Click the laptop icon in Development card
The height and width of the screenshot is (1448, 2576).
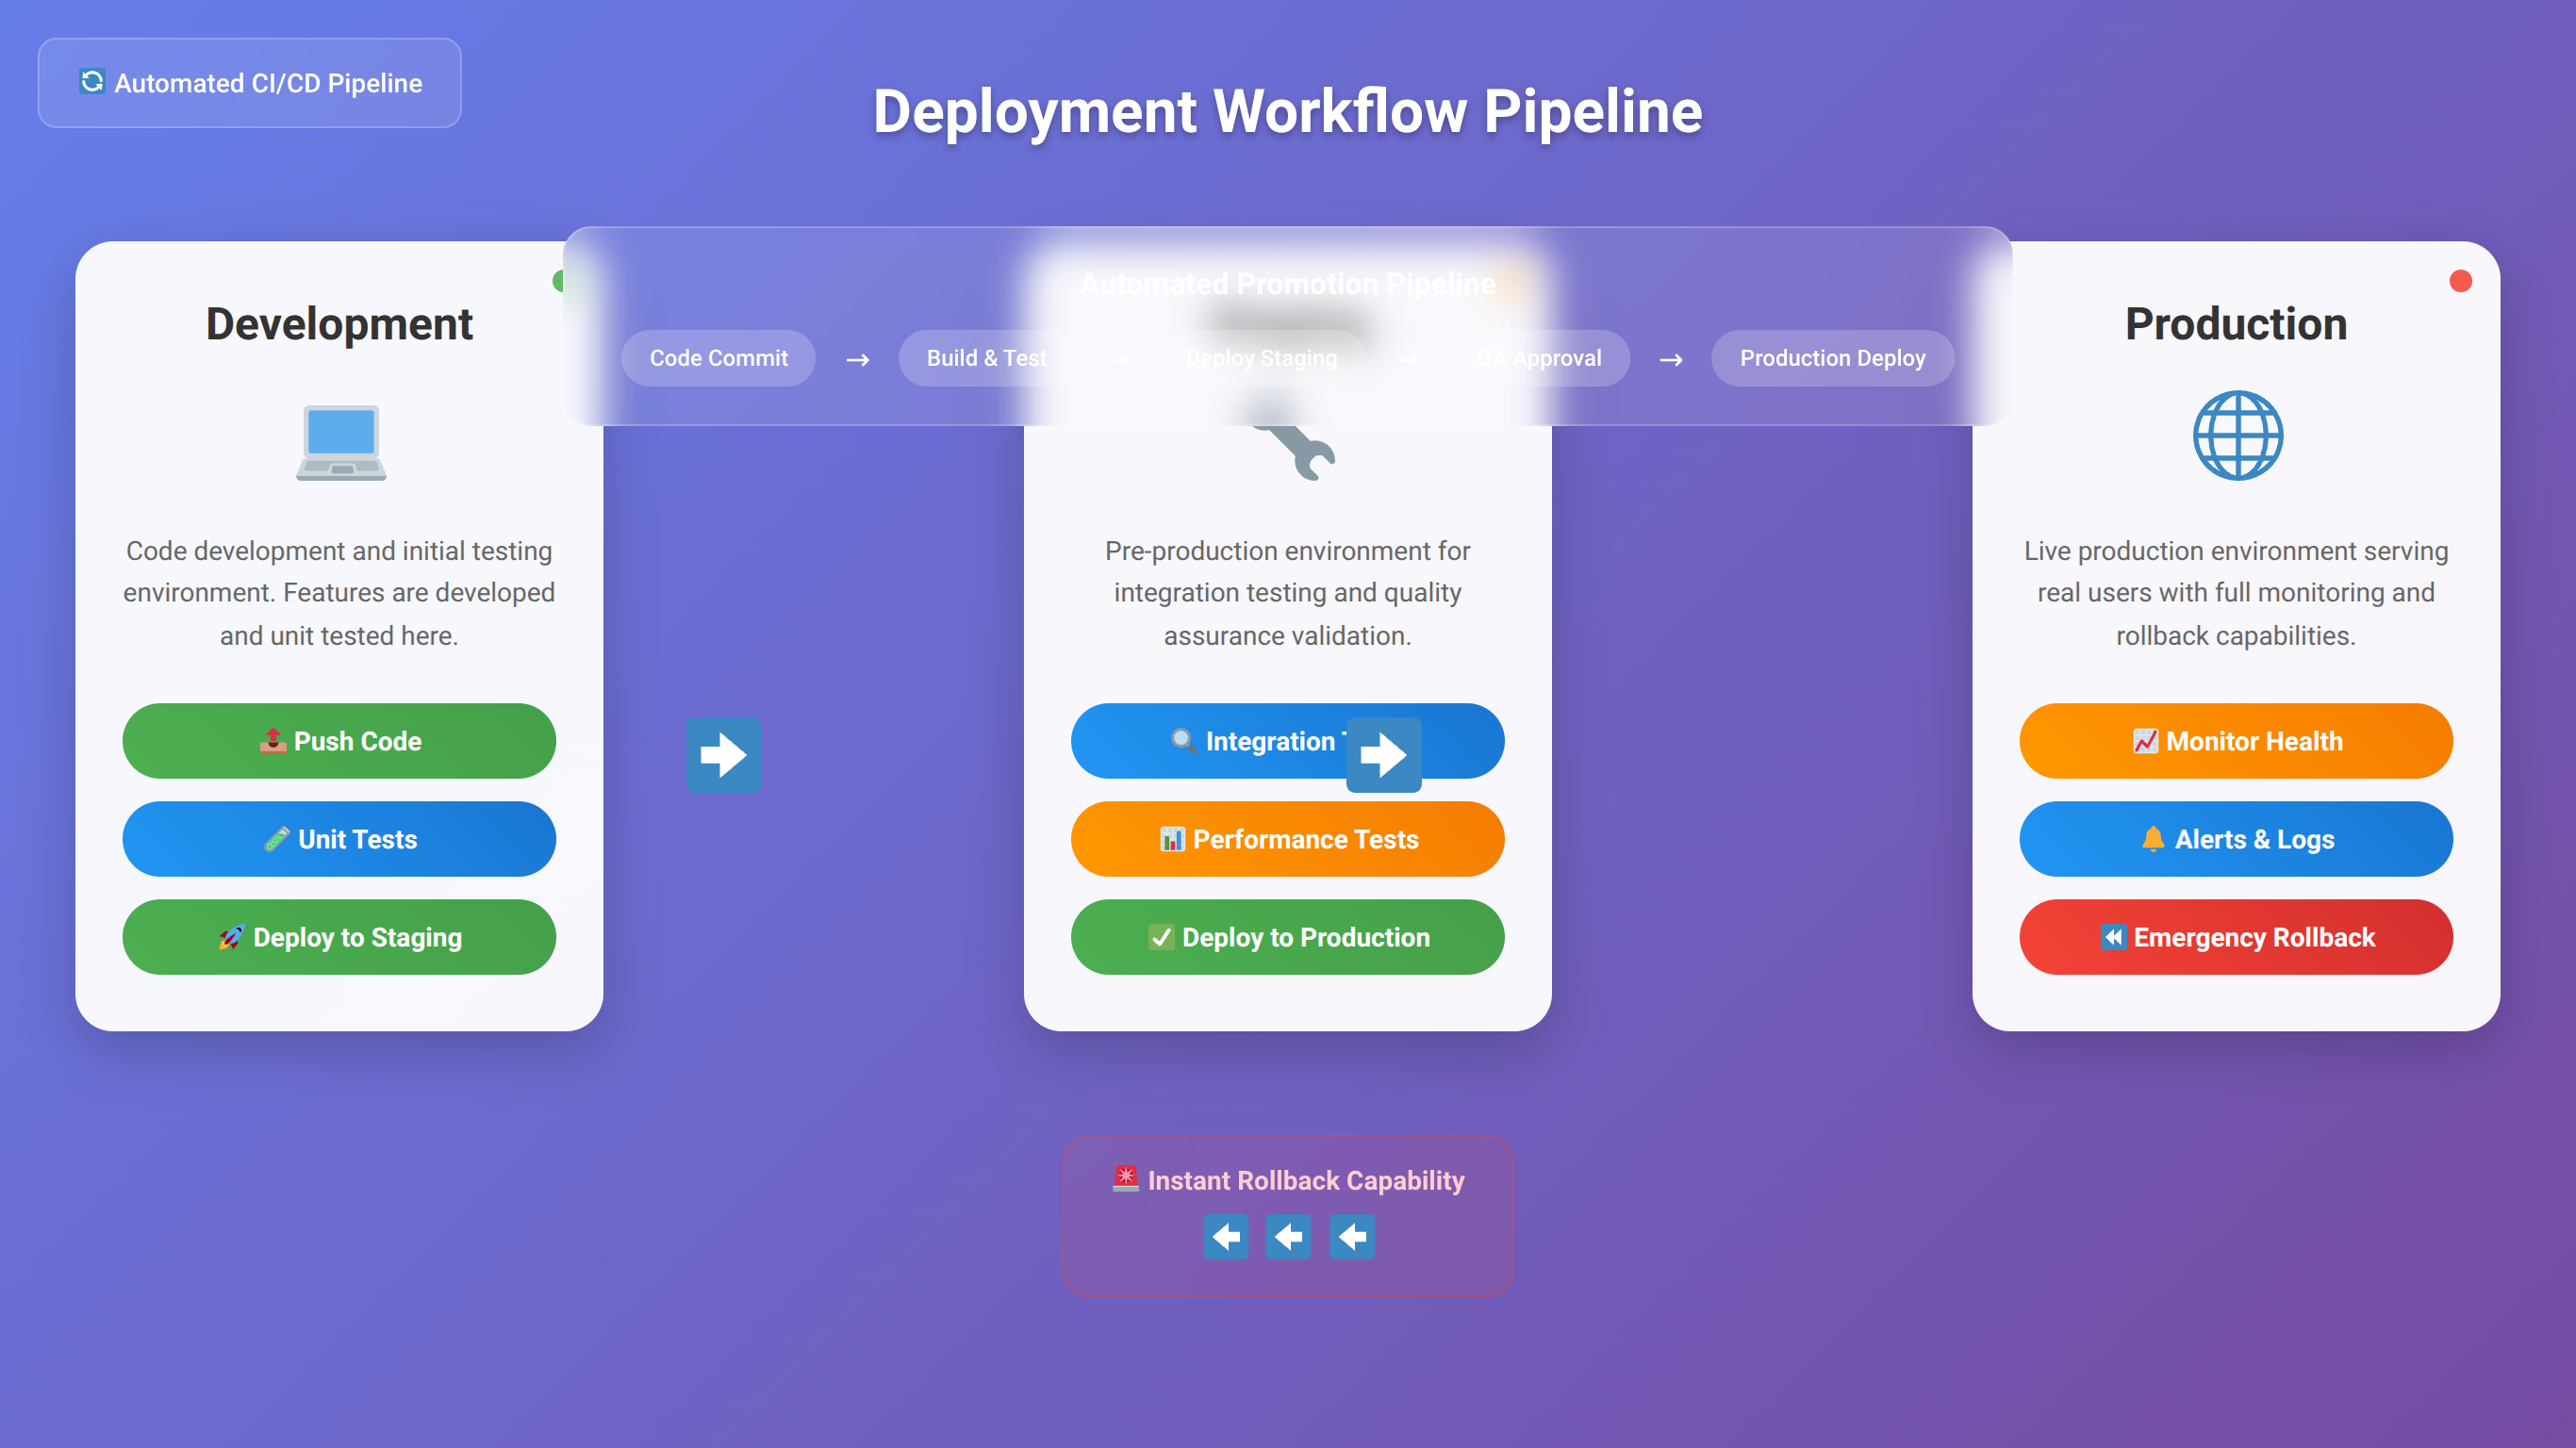pyautogui.click(x=340, y=441)
